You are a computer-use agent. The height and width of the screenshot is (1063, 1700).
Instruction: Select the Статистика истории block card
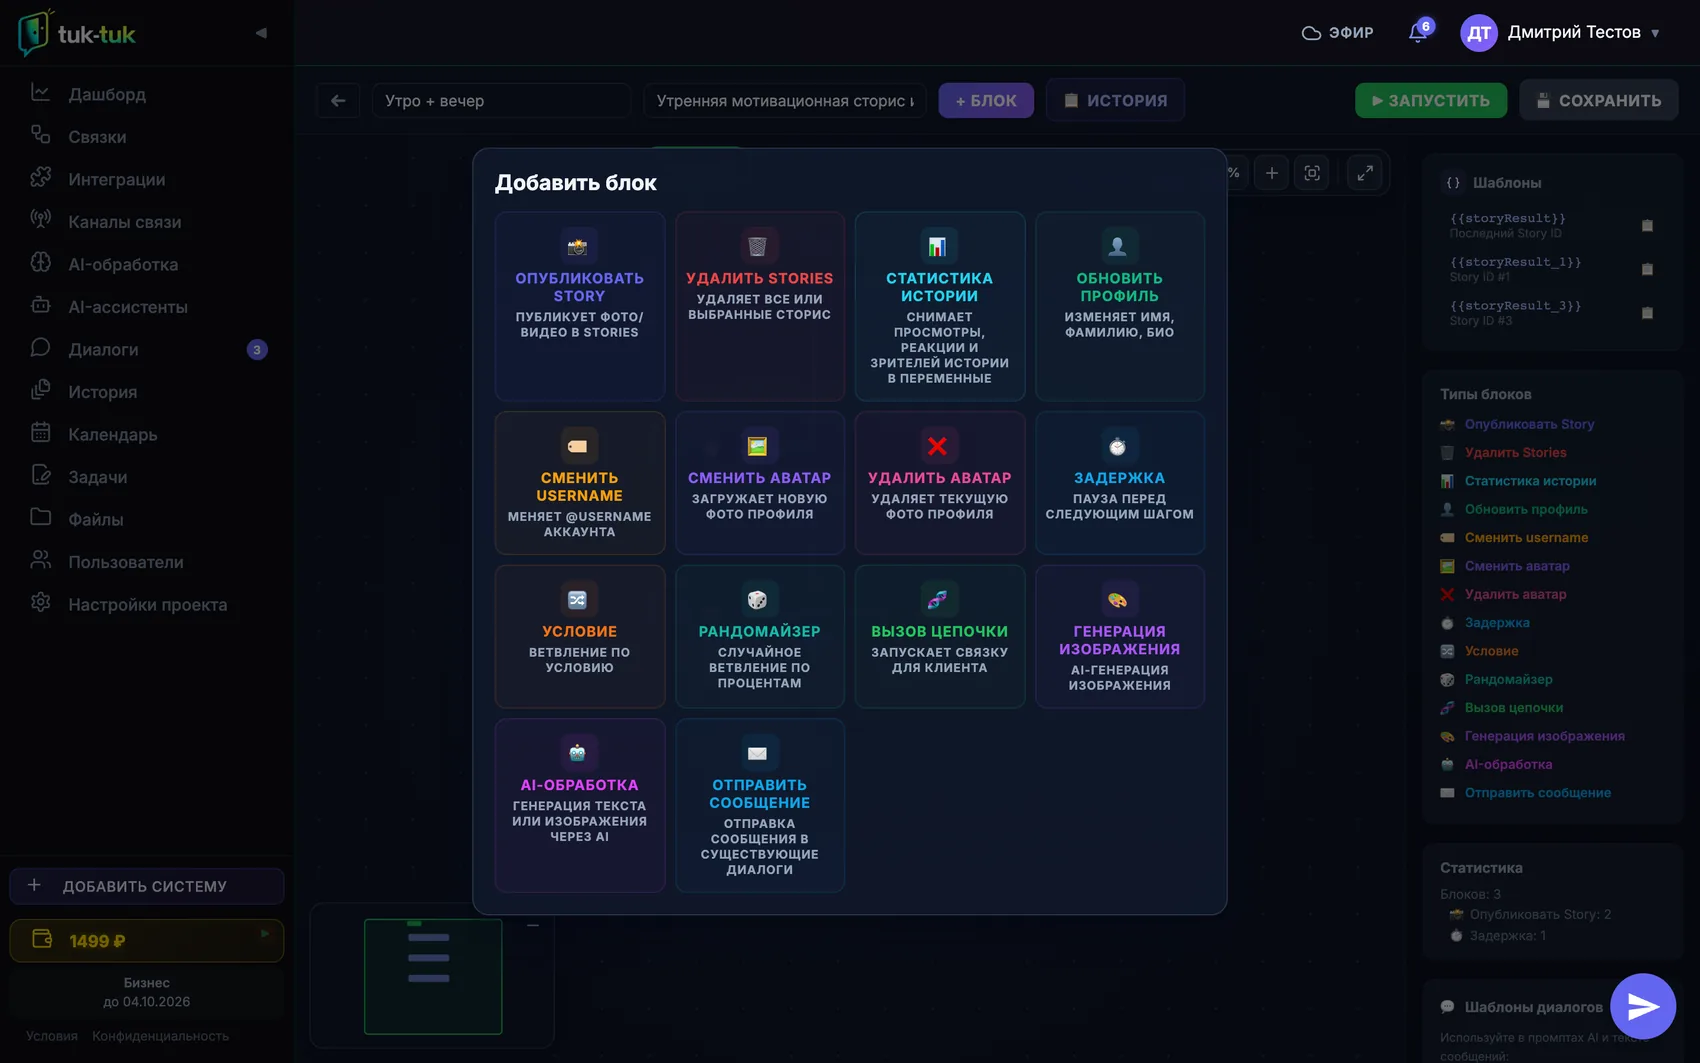939,306
